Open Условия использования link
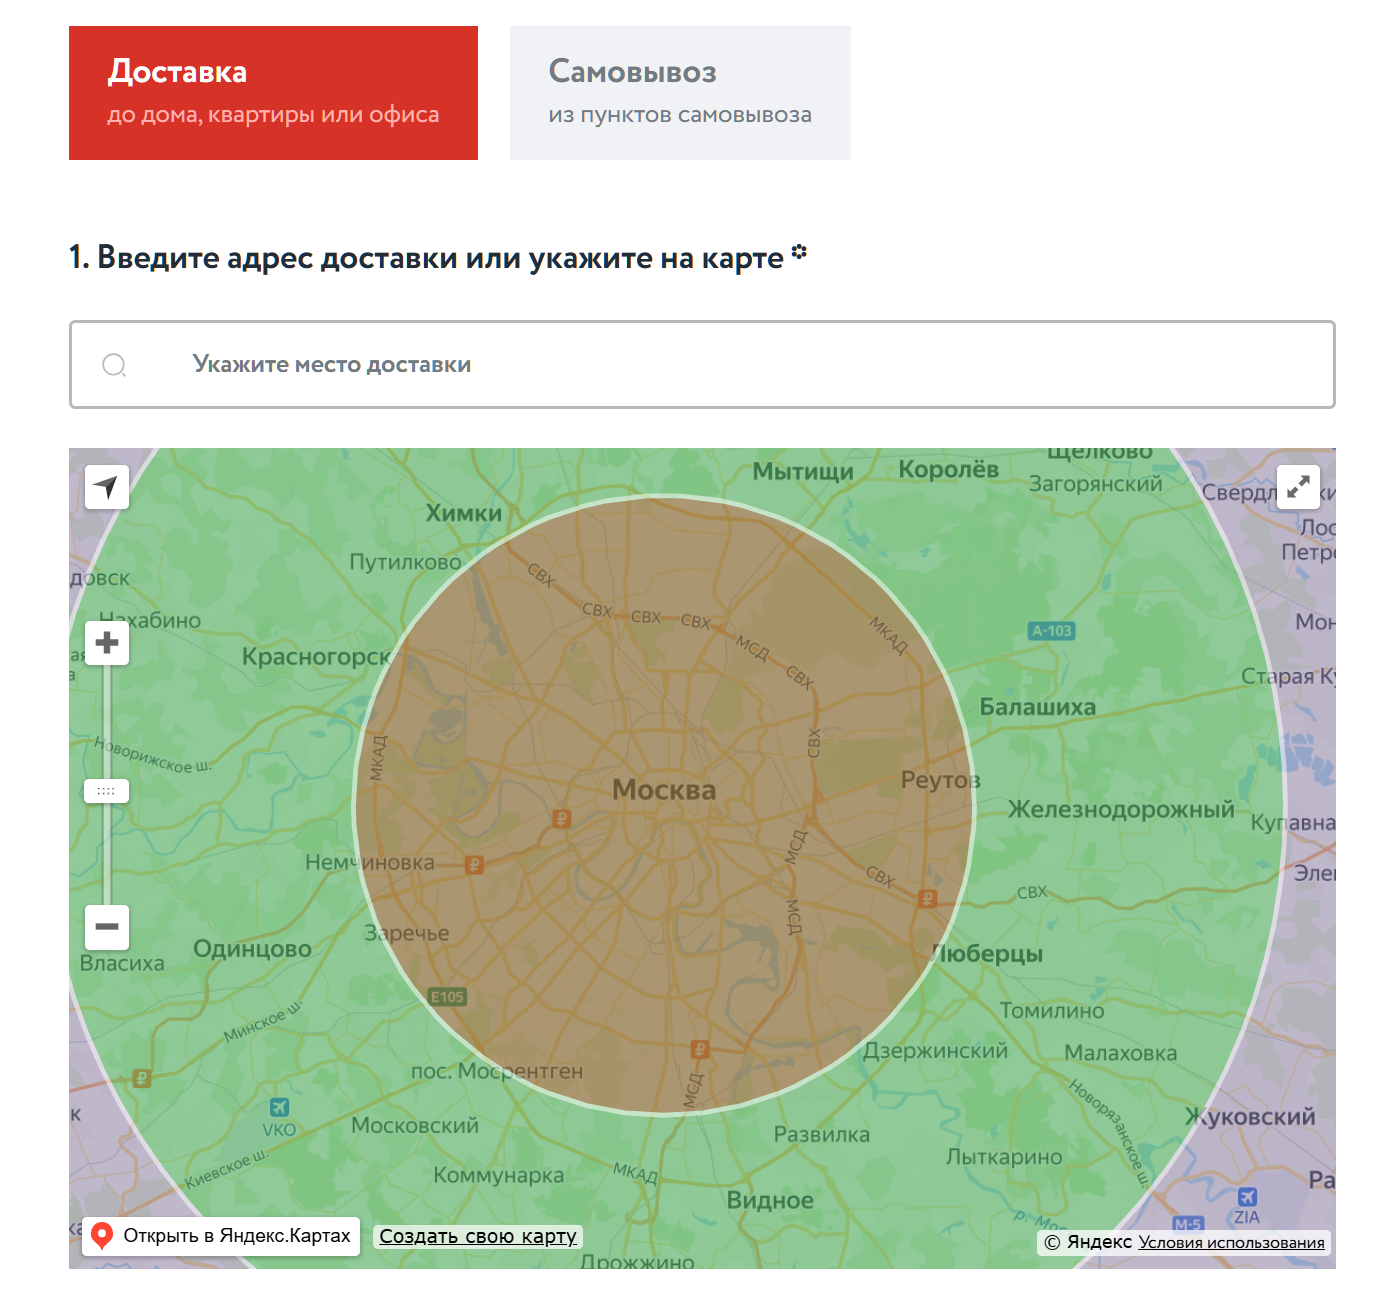This screenshot has width=1400, height=1308. [1231, 1243]
